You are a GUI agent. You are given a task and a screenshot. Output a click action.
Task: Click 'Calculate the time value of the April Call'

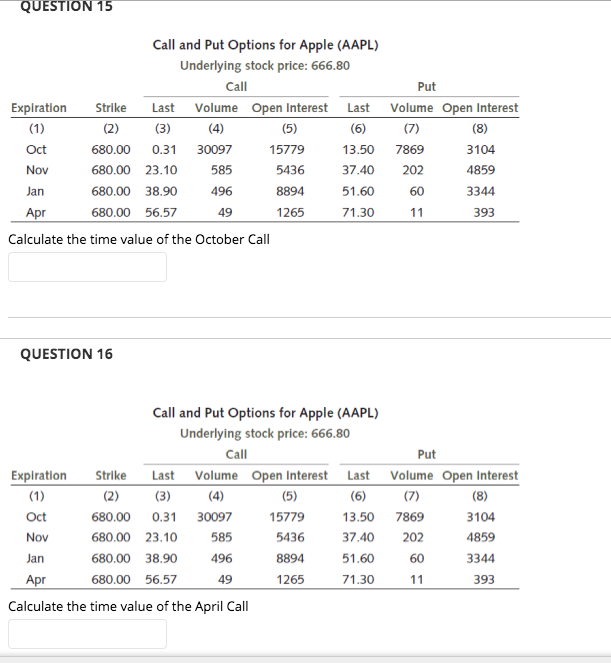pos(128,606)
